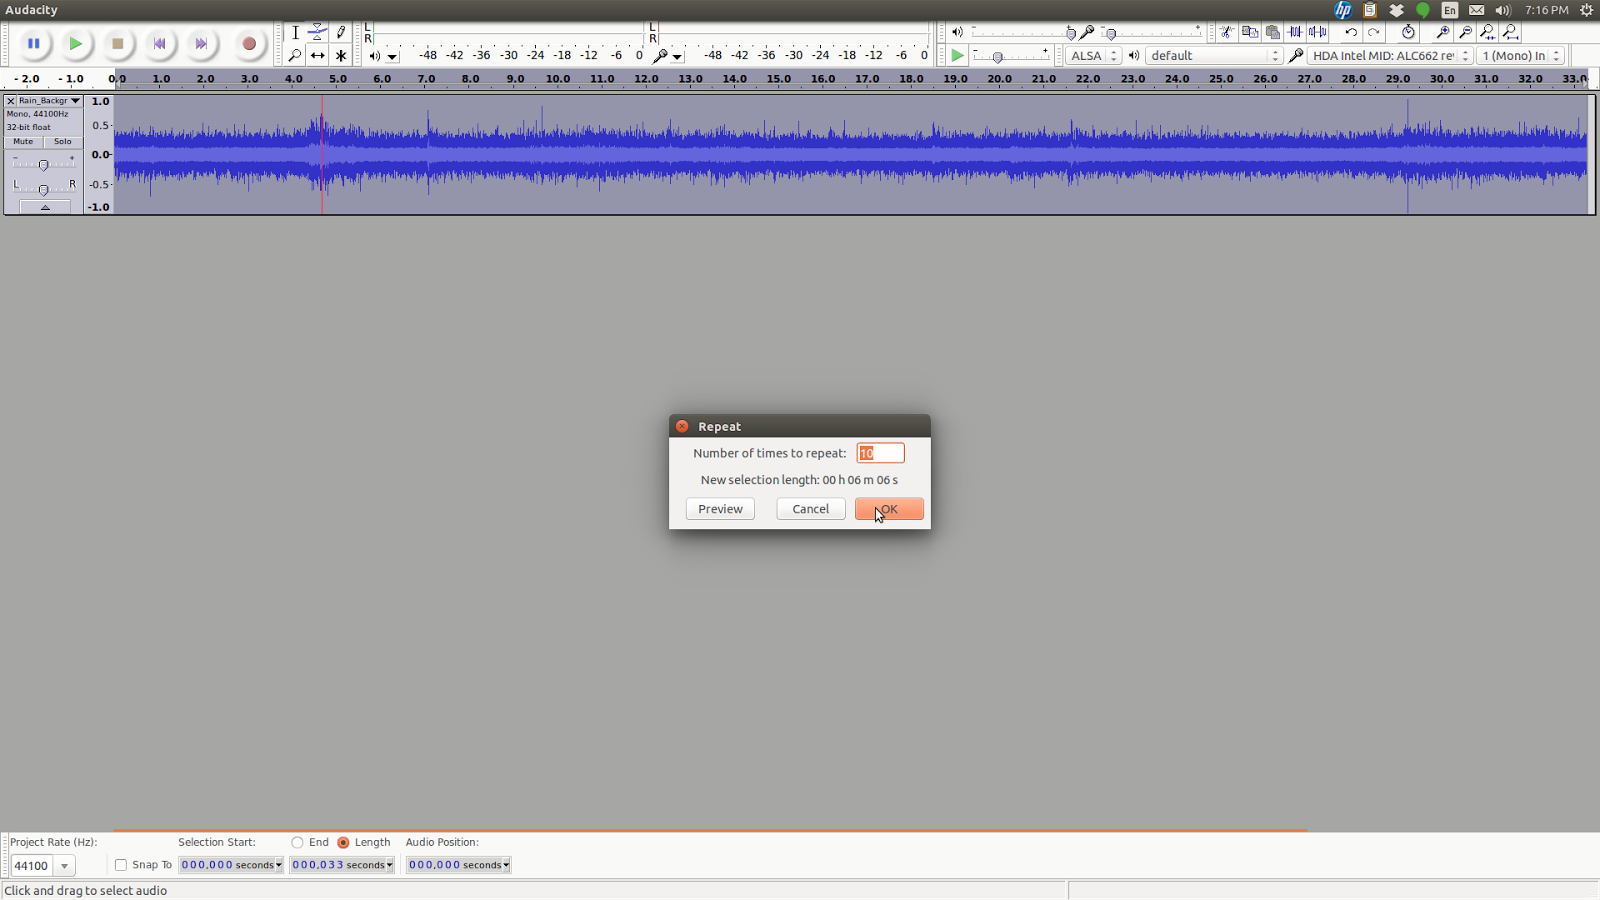Click Cancel in the Repeat dialog

811,509
